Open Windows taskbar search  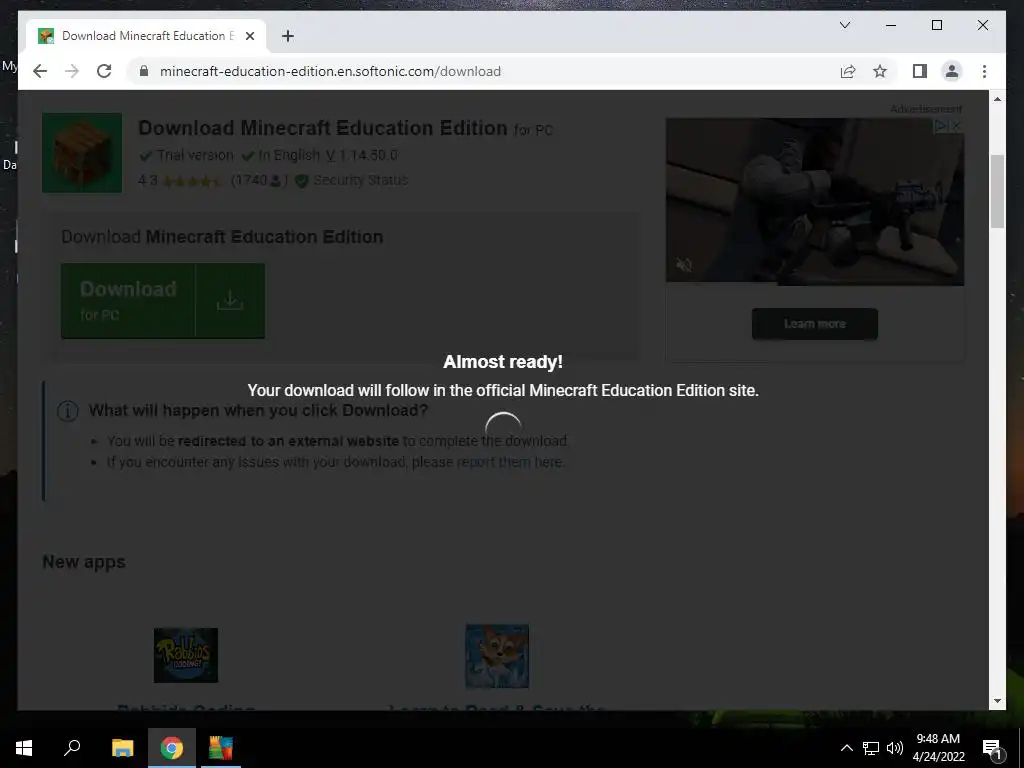tap(72, 748)
